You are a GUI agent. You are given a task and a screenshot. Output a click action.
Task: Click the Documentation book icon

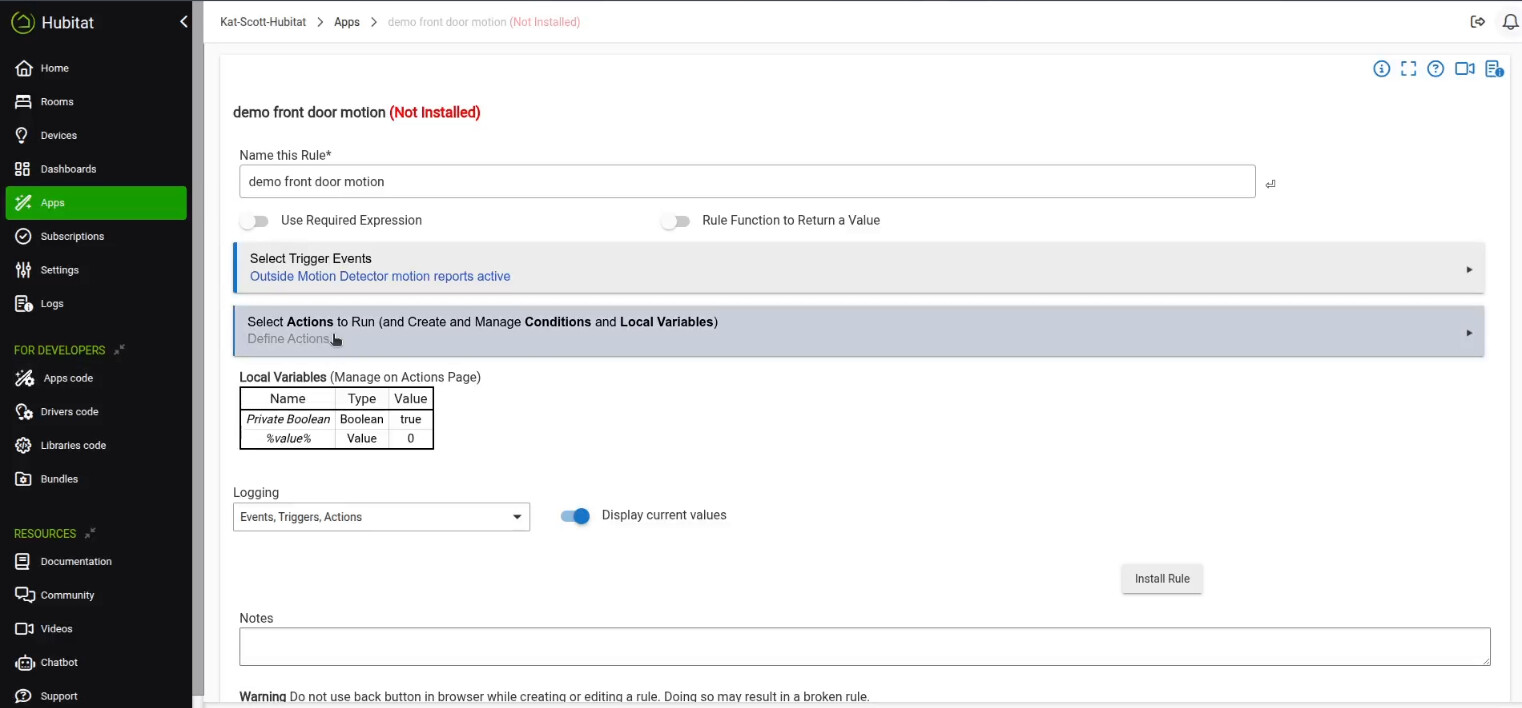point(22,561)
